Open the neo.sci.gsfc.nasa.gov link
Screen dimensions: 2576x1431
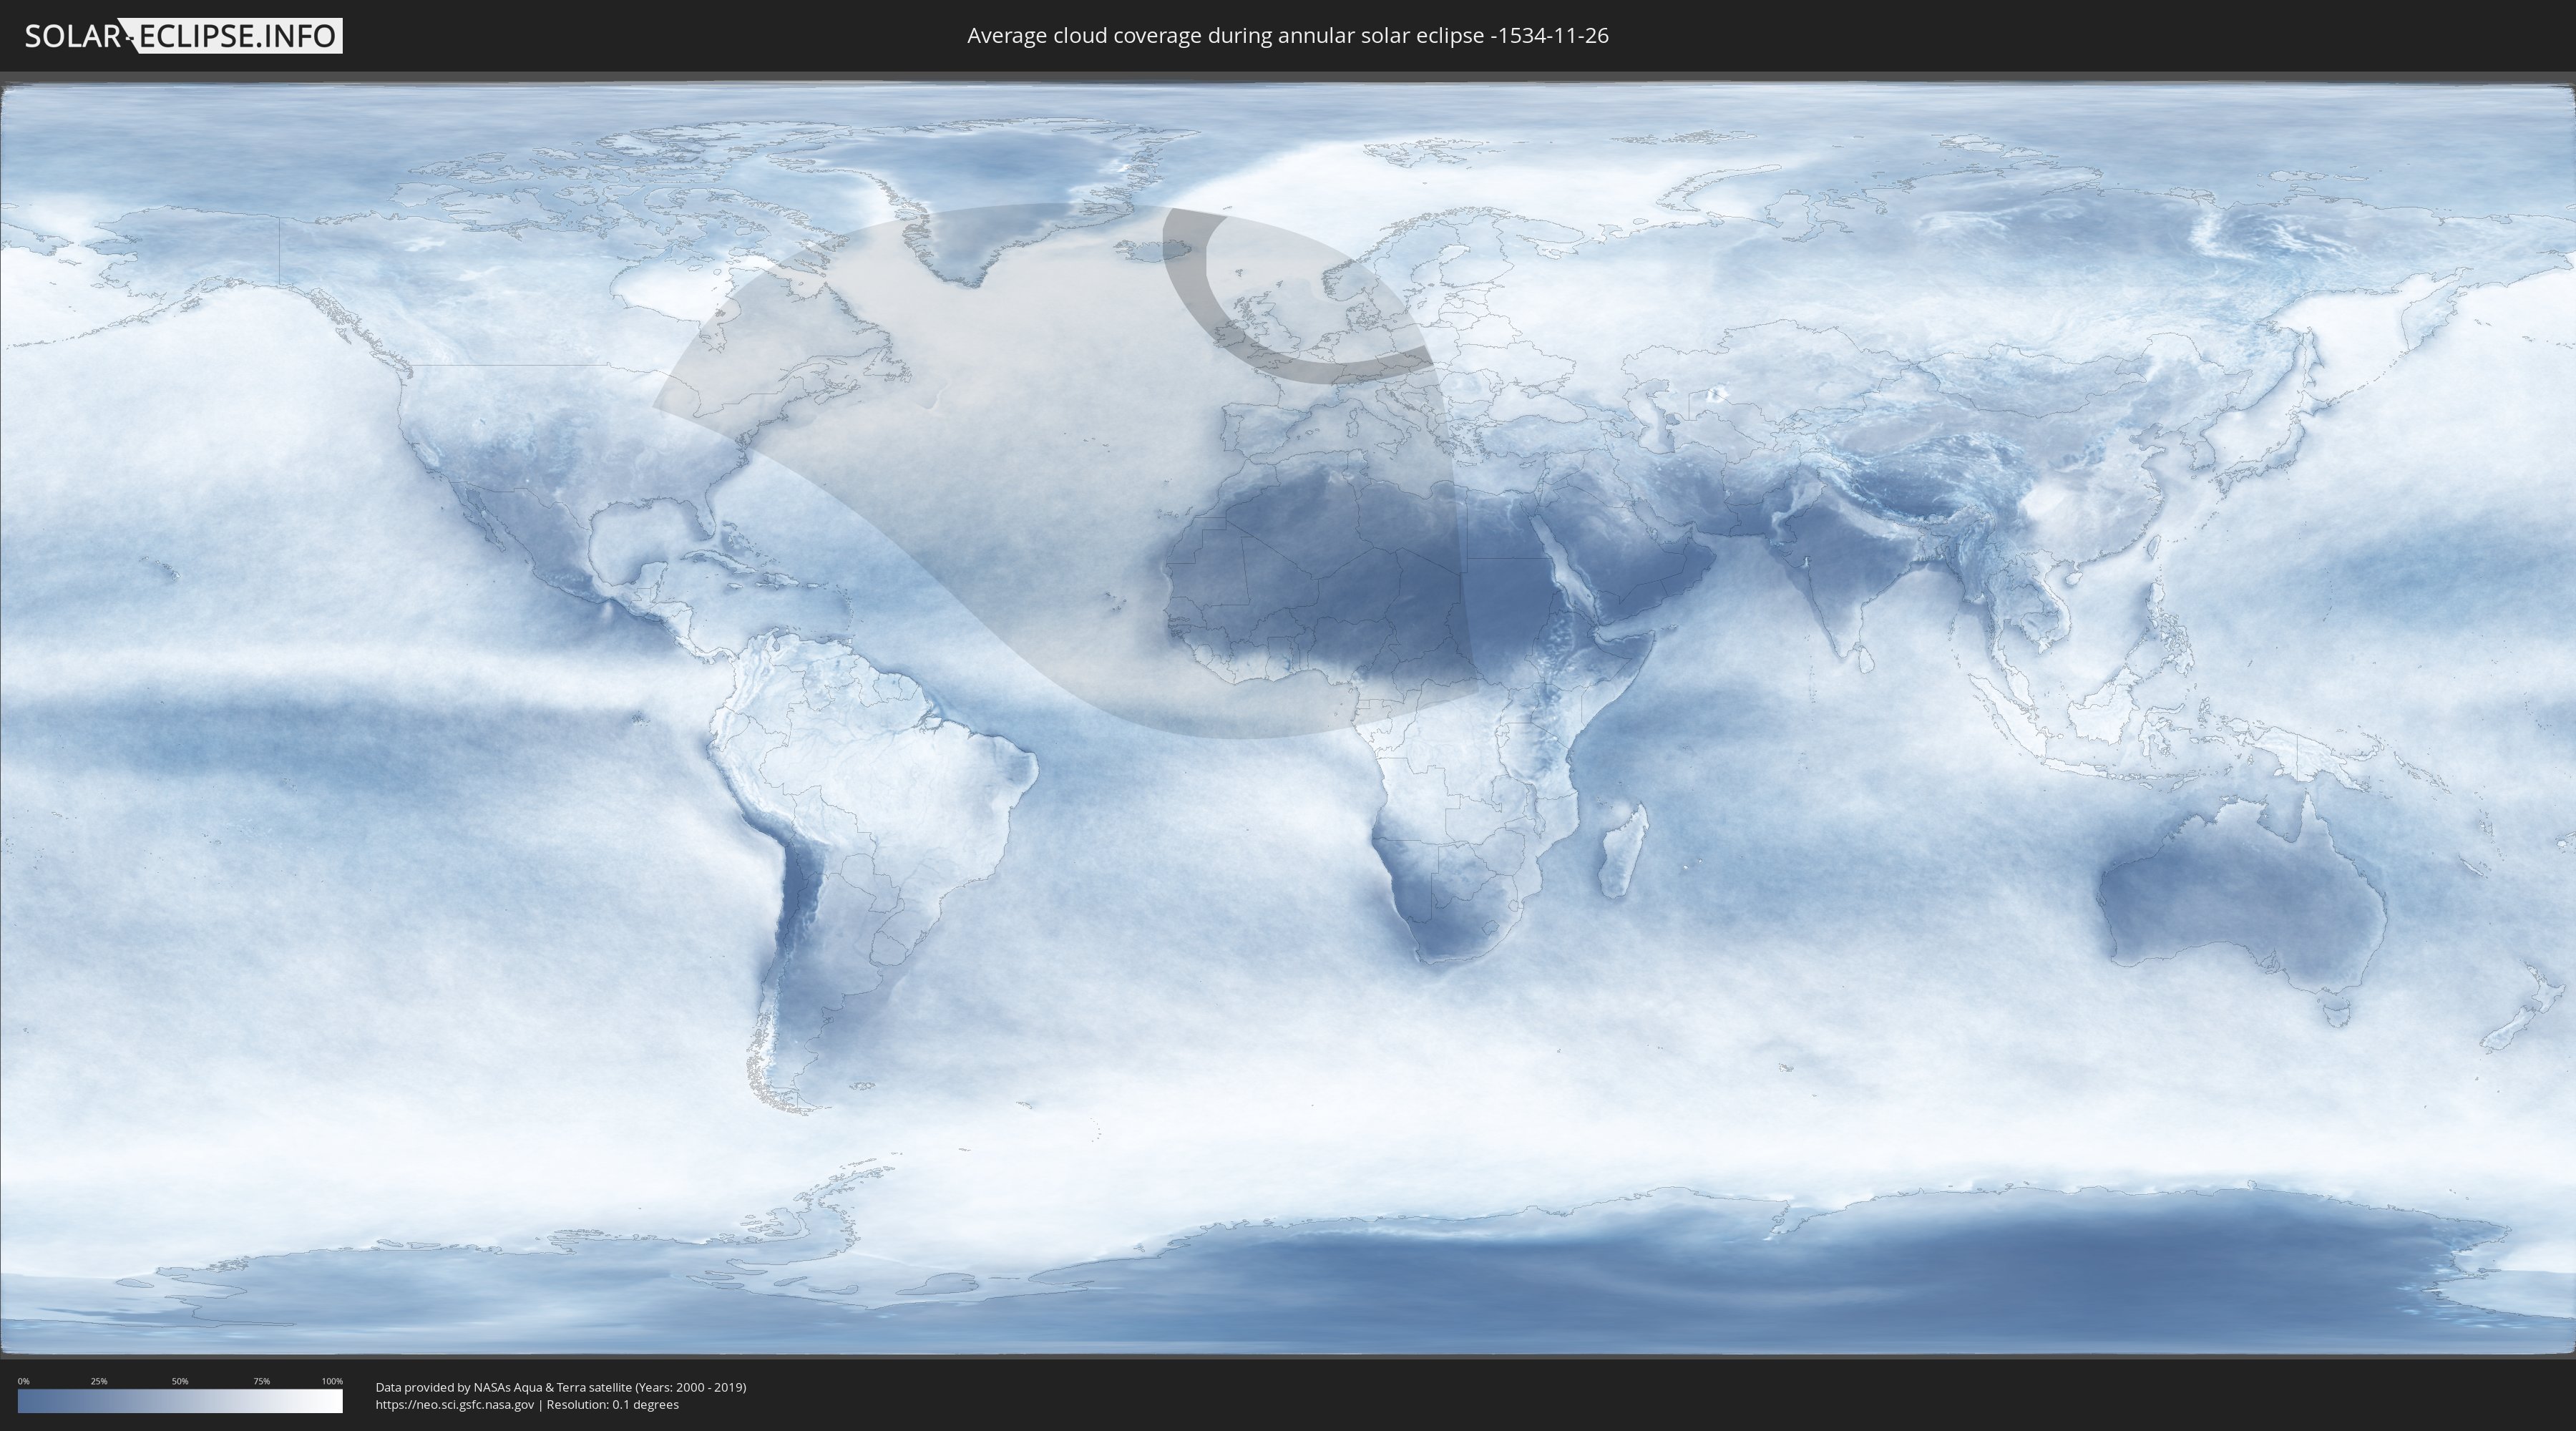pos(454,1405)
